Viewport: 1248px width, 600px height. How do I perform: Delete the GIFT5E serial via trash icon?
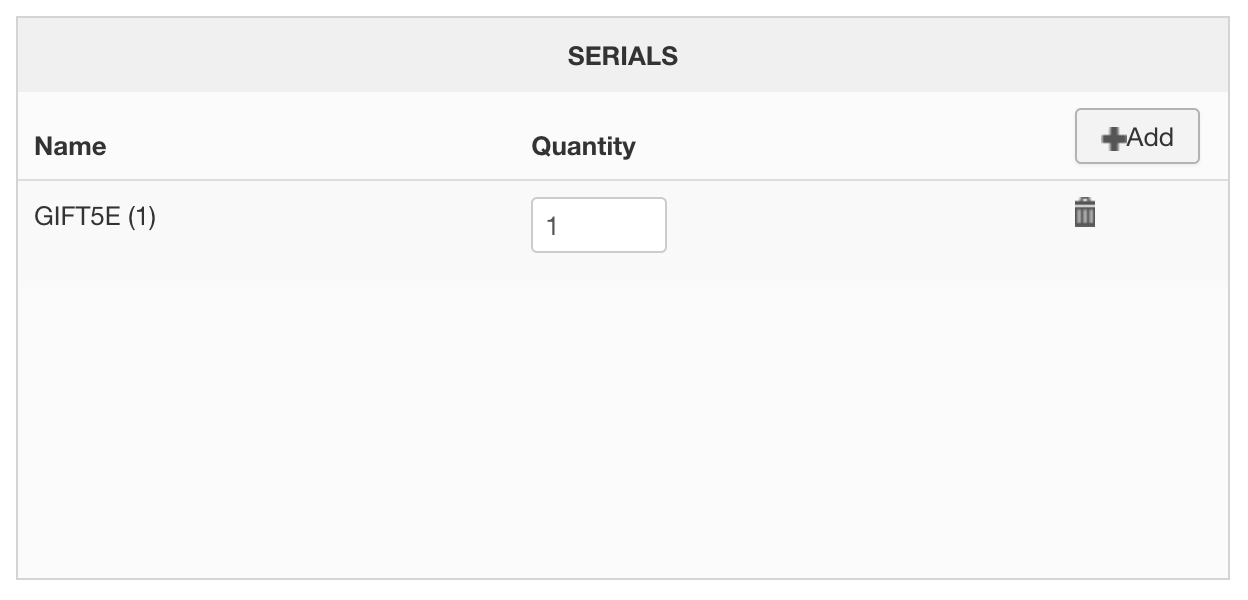point(1085,213)
